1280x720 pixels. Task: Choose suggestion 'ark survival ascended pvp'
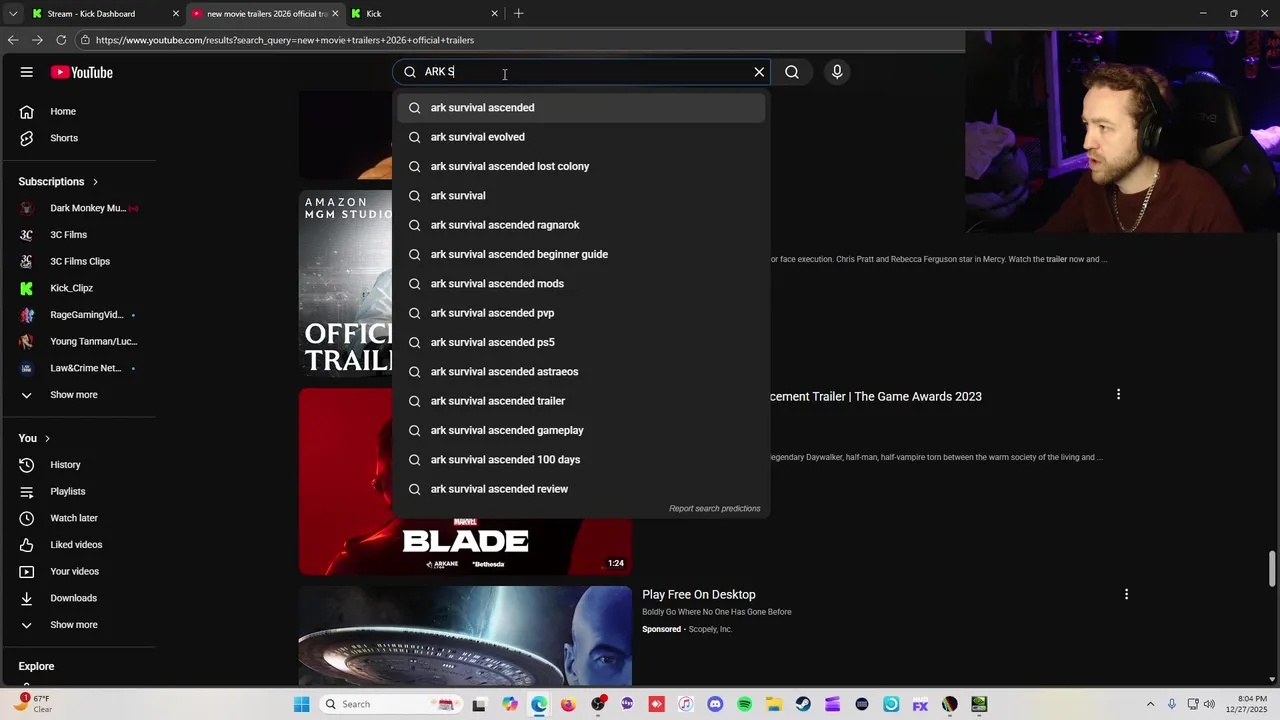pos(581,313)
